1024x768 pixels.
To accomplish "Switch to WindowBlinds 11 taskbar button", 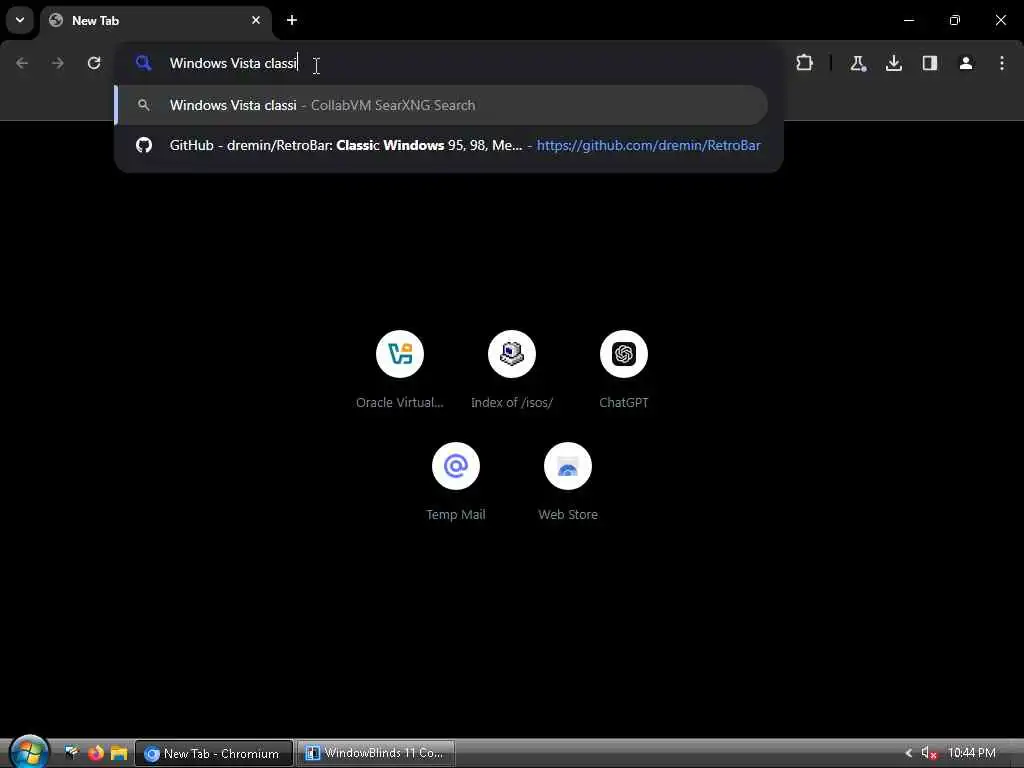I will point(376,753).
